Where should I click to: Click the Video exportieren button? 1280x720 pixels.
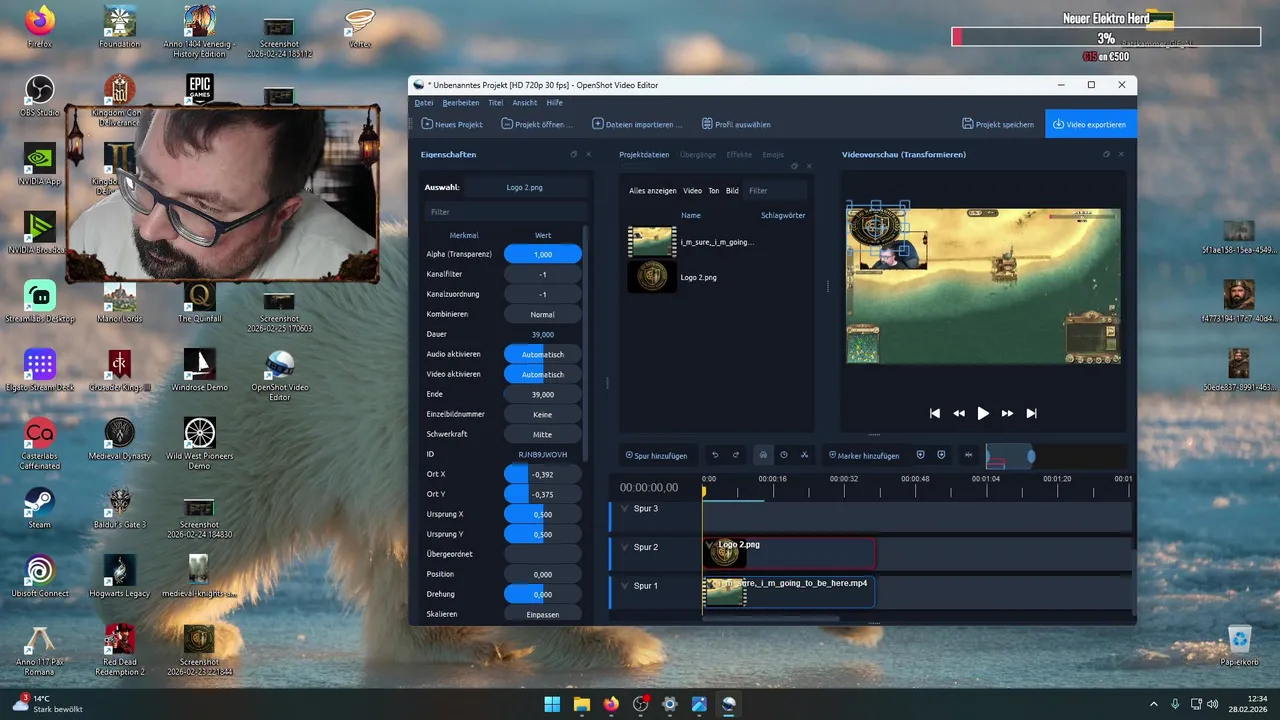pyautogui.click(x=1090, y=124)
